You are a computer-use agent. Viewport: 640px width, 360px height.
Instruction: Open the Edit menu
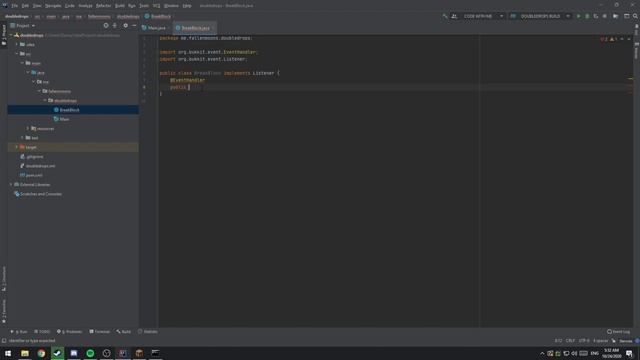[x=25, y=6]
